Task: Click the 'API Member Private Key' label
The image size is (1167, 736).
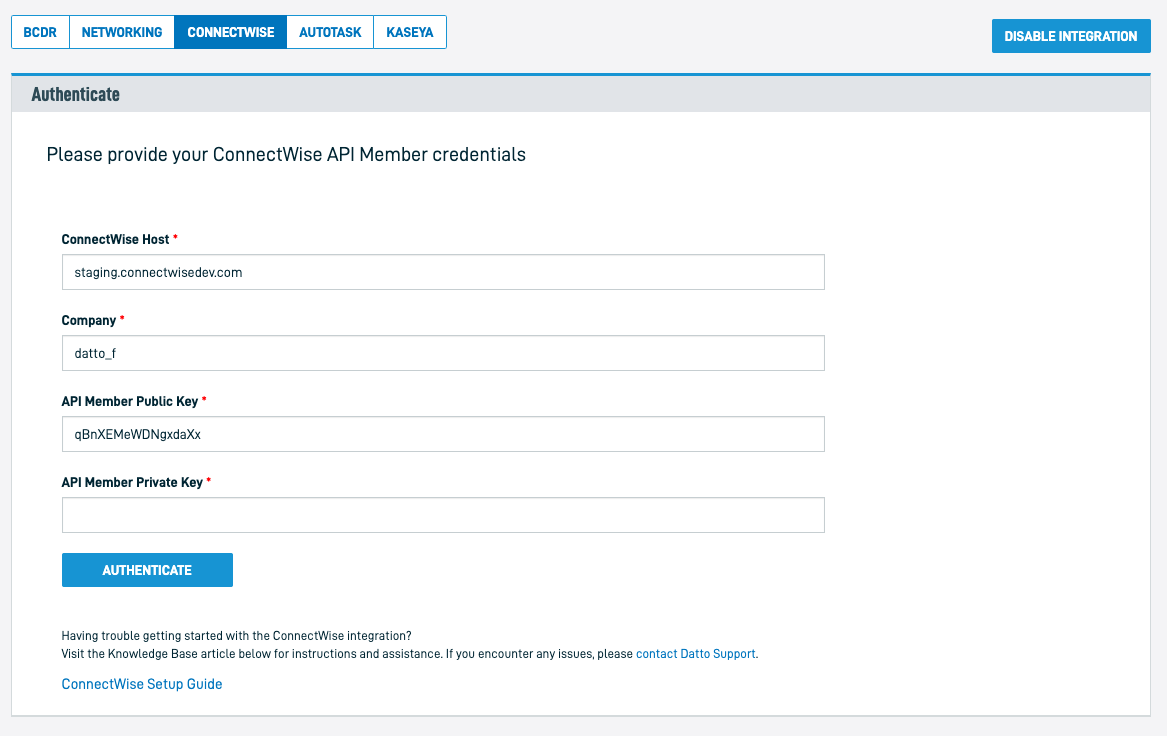Action: point(132,482)
